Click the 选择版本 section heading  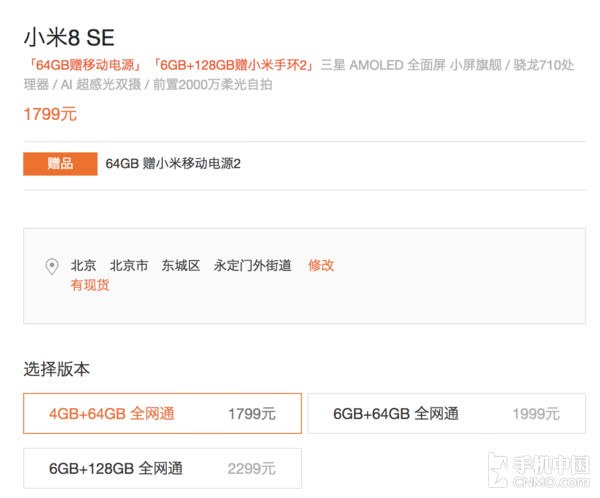(x=56, y=369)
